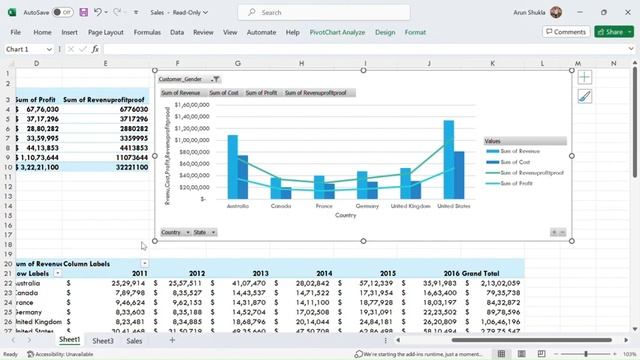Click the Comments button
Screen dimensions: 640x360
[x=566, y=31]
